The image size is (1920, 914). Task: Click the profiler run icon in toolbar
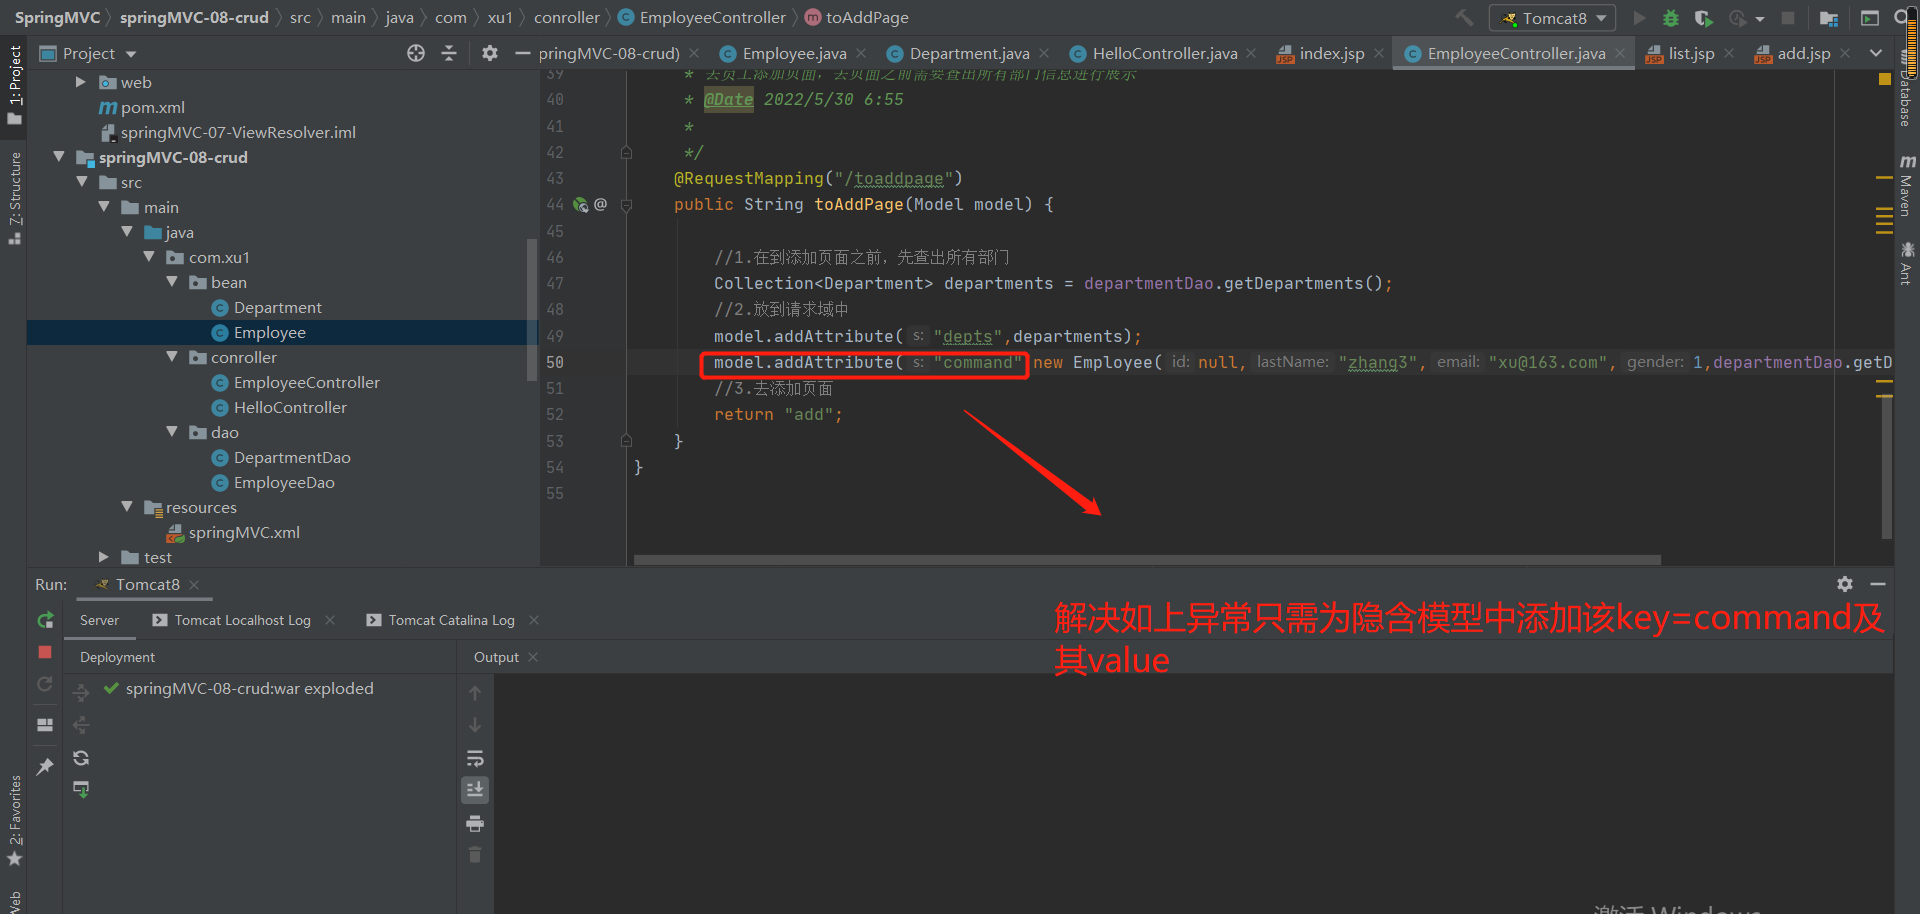pyautogui.click(x=1738, y=18)
